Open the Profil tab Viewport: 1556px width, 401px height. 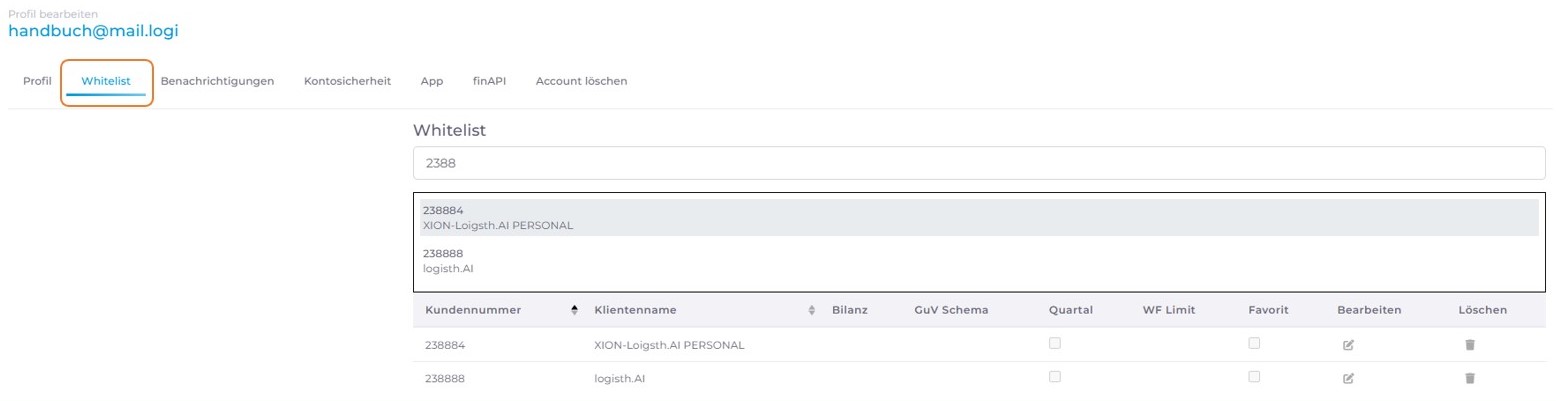click(37, 81)
